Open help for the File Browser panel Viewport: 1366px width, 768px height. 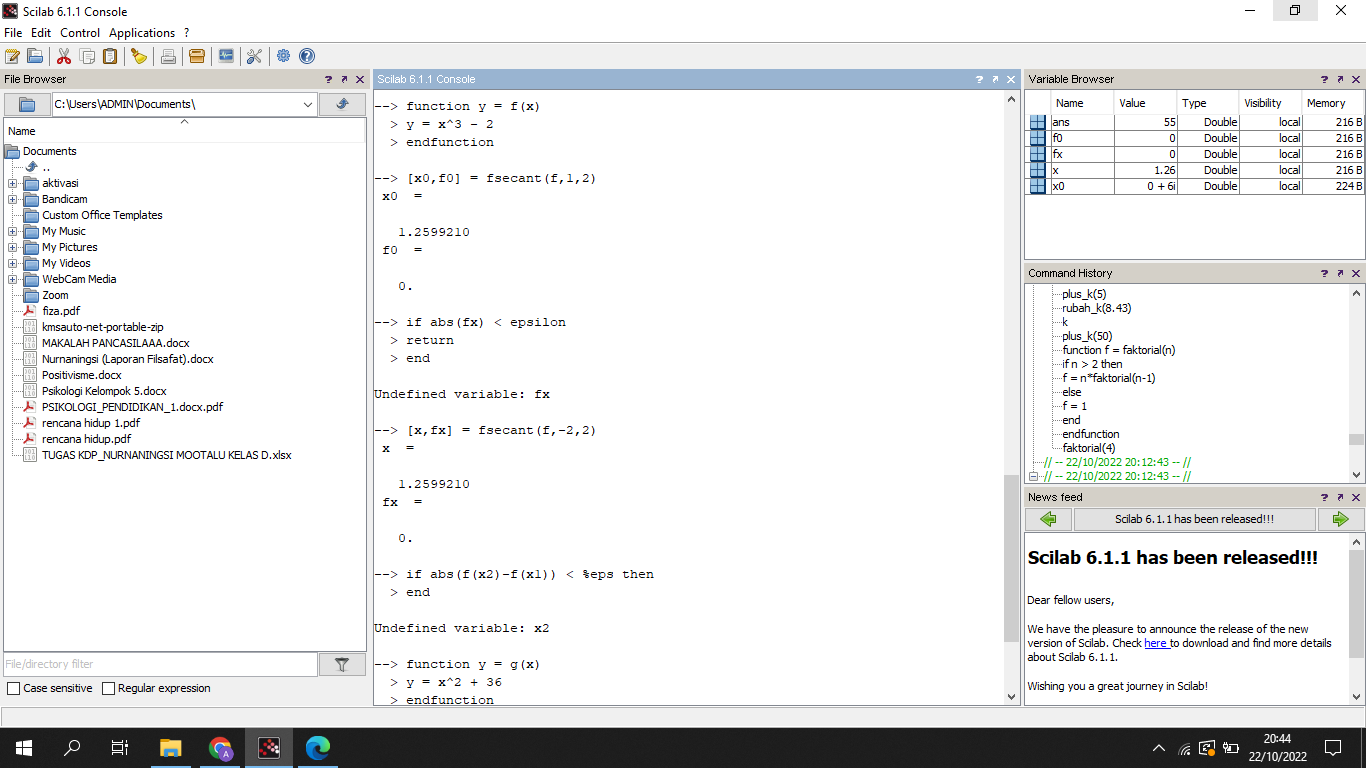pos(328,79)
